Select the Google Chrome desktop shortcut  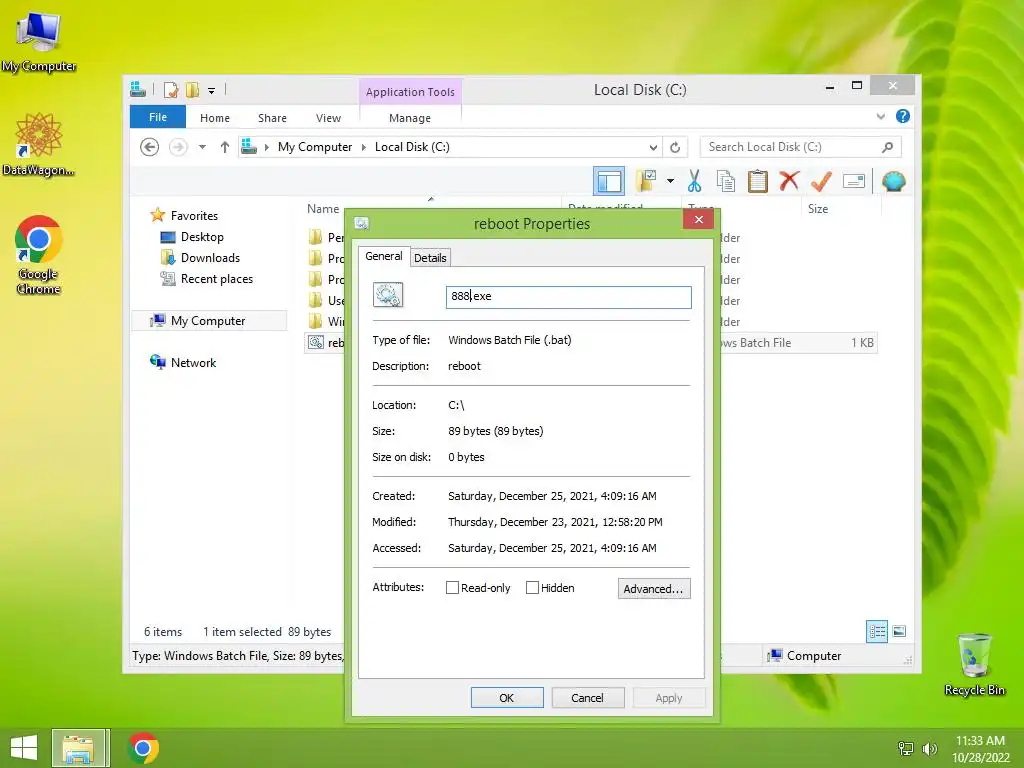pyautogui.click(x=39, y=255)
